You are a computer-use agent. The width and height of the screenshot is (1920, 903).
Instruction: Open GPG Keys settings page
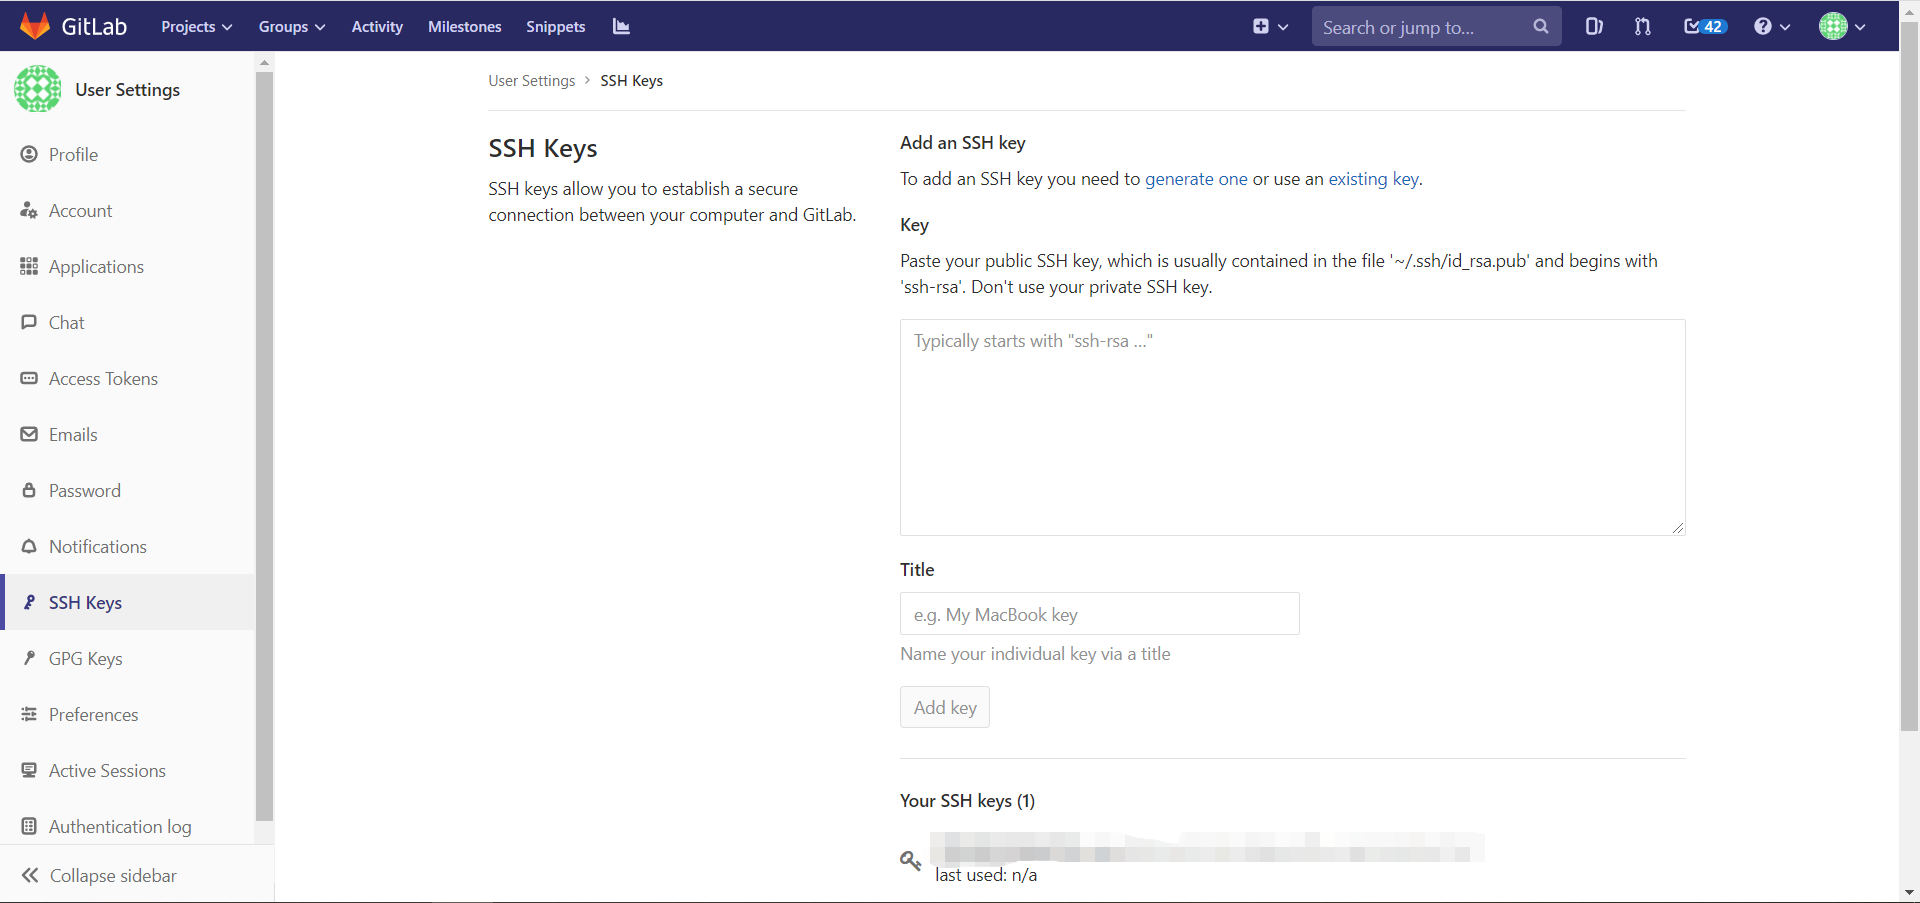pos(86,658)
